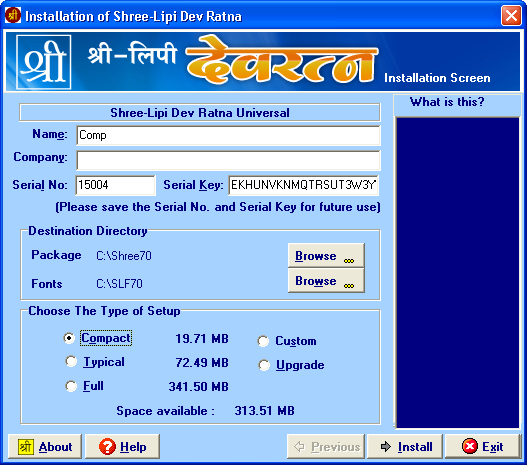Close the installation window
This screenshot has width=527, height=465.
point(511,15)
